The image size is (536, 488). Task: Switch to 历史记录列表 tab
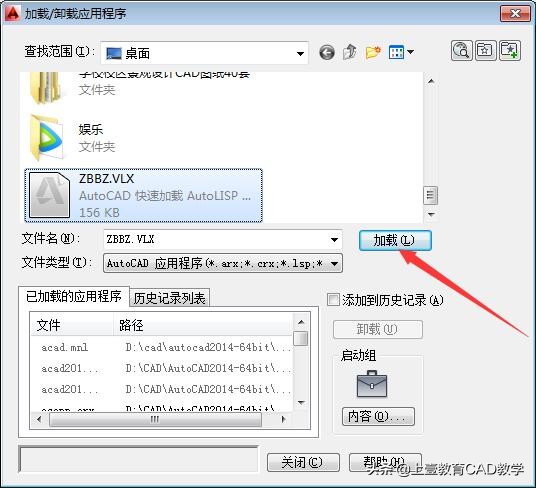(x=170, y=298)
